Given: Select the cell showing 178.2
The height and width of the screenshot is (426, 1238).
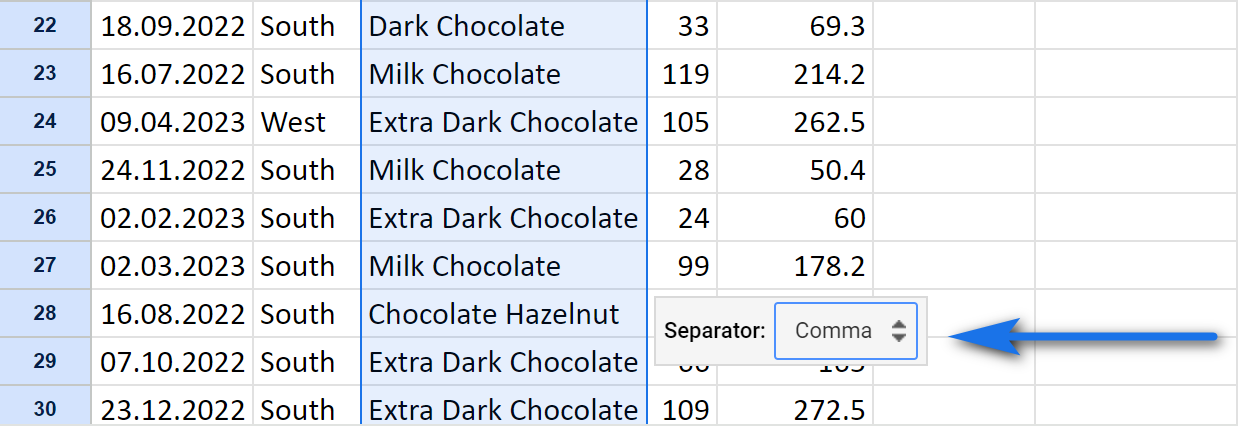Looking at the screenshot, I should [x=795, y=265].
